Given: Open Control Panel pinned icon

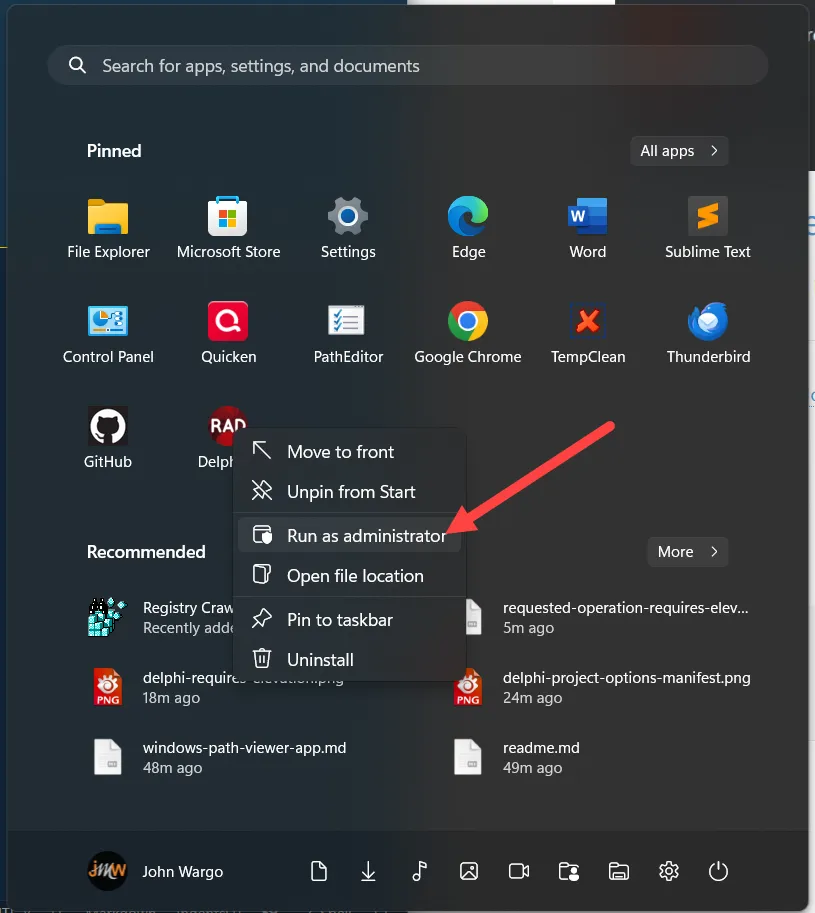Looking at the screenshot, I should pyautogui.click(x=108, y=334).
